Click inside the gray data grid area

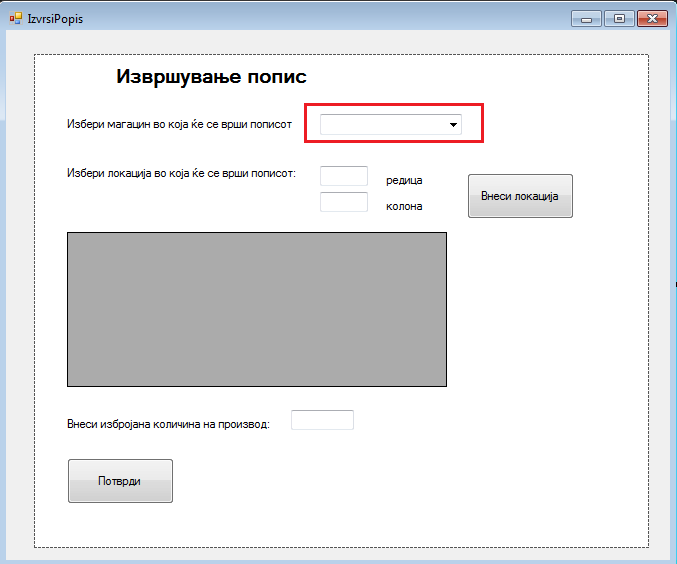[256, 309]
